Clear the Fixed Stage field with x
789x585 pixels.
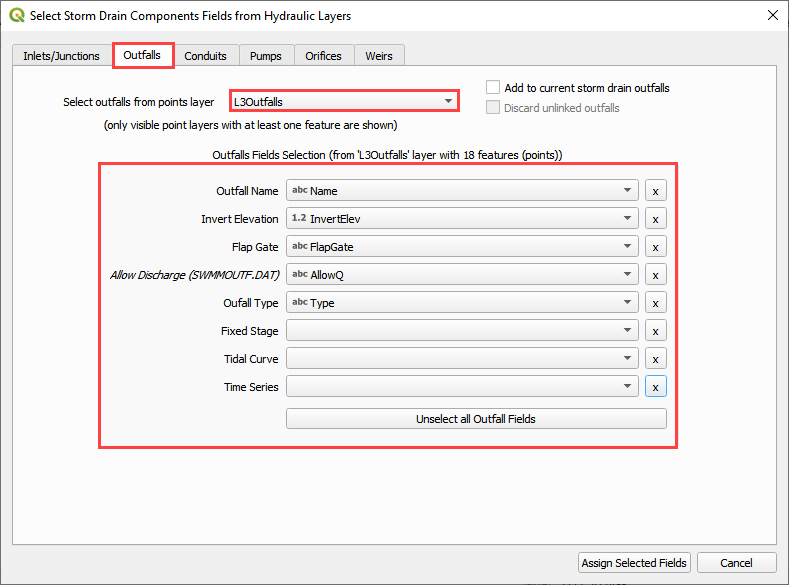[x=655, y=331]
